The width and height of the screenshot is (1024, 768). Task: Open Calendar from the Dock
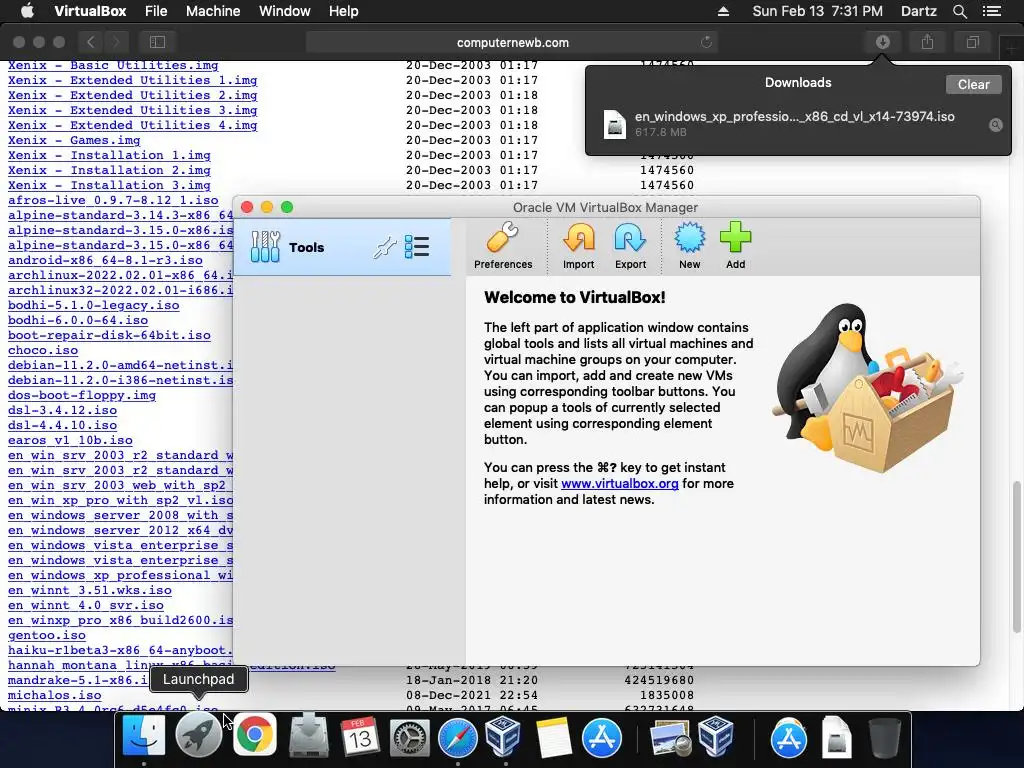tap(359, 736)
